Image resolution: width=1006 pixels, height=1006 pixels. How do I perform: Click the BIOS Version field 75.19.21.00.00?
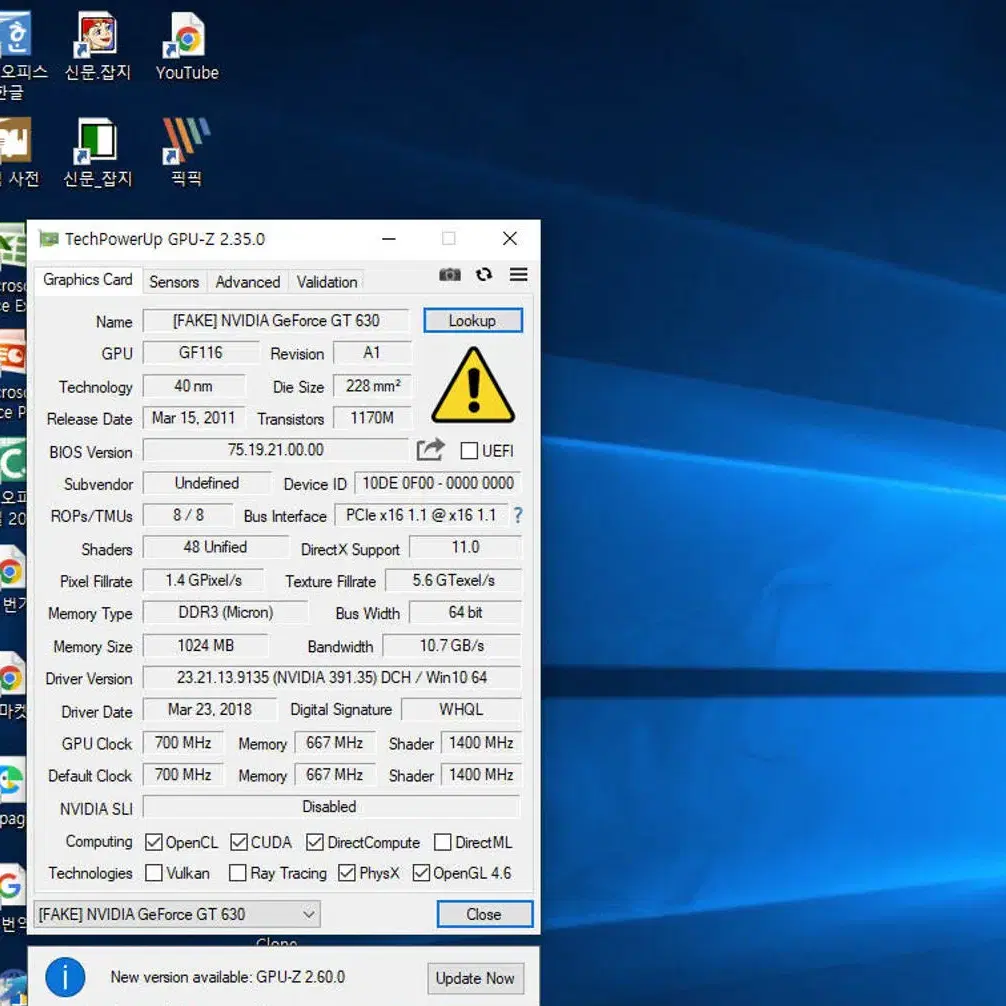[x=276, y=450]
